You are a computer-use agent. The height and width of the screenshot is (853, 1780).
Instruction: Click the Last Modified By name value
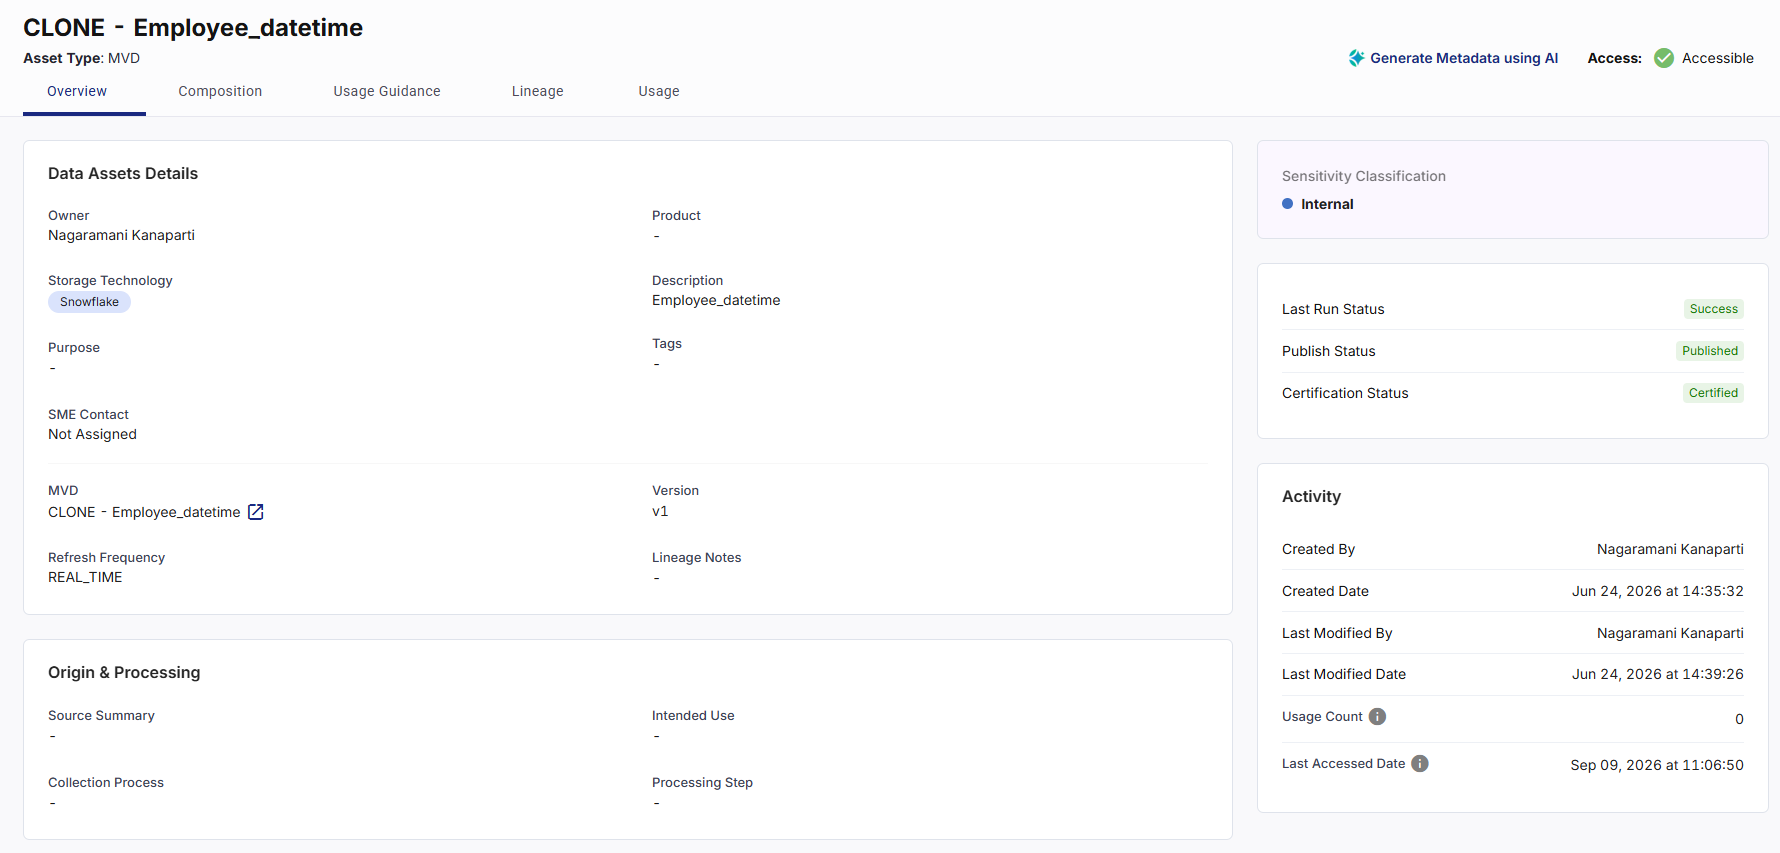[1670, 633]
